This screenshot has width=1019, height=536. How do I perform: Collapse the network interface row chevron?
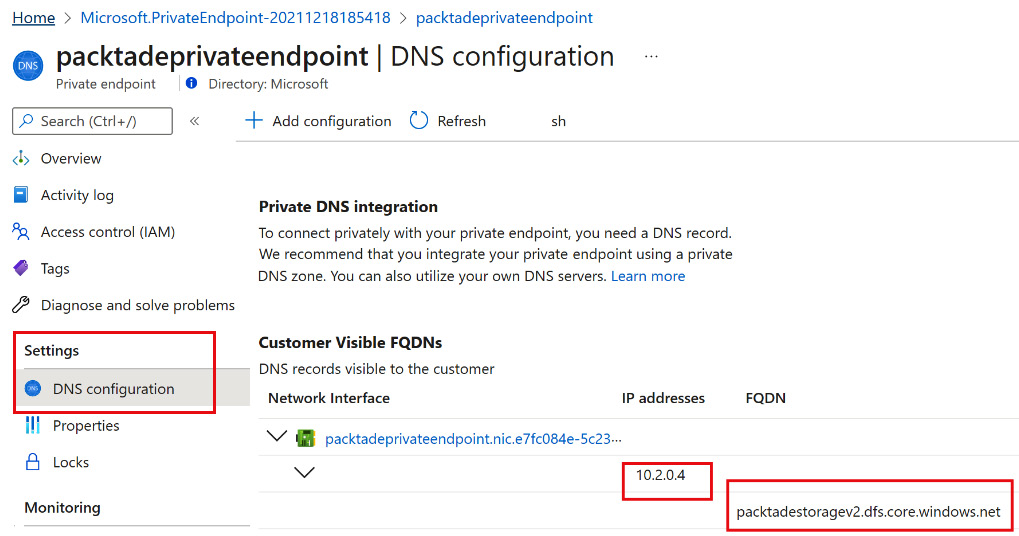tap(276, 437)
